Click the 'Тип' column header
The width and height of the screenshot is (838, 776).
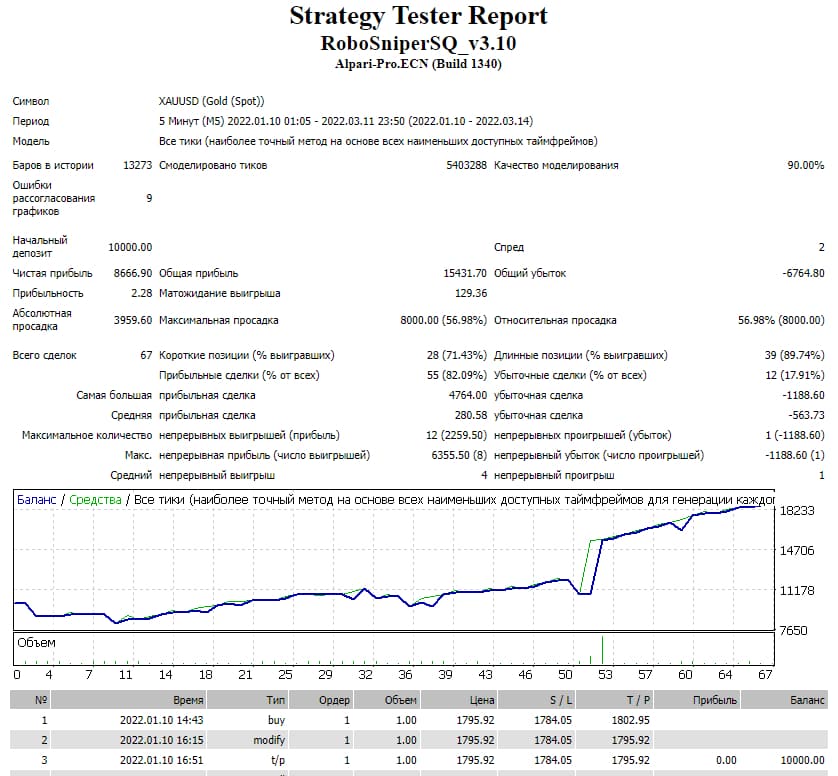[274, 701]
